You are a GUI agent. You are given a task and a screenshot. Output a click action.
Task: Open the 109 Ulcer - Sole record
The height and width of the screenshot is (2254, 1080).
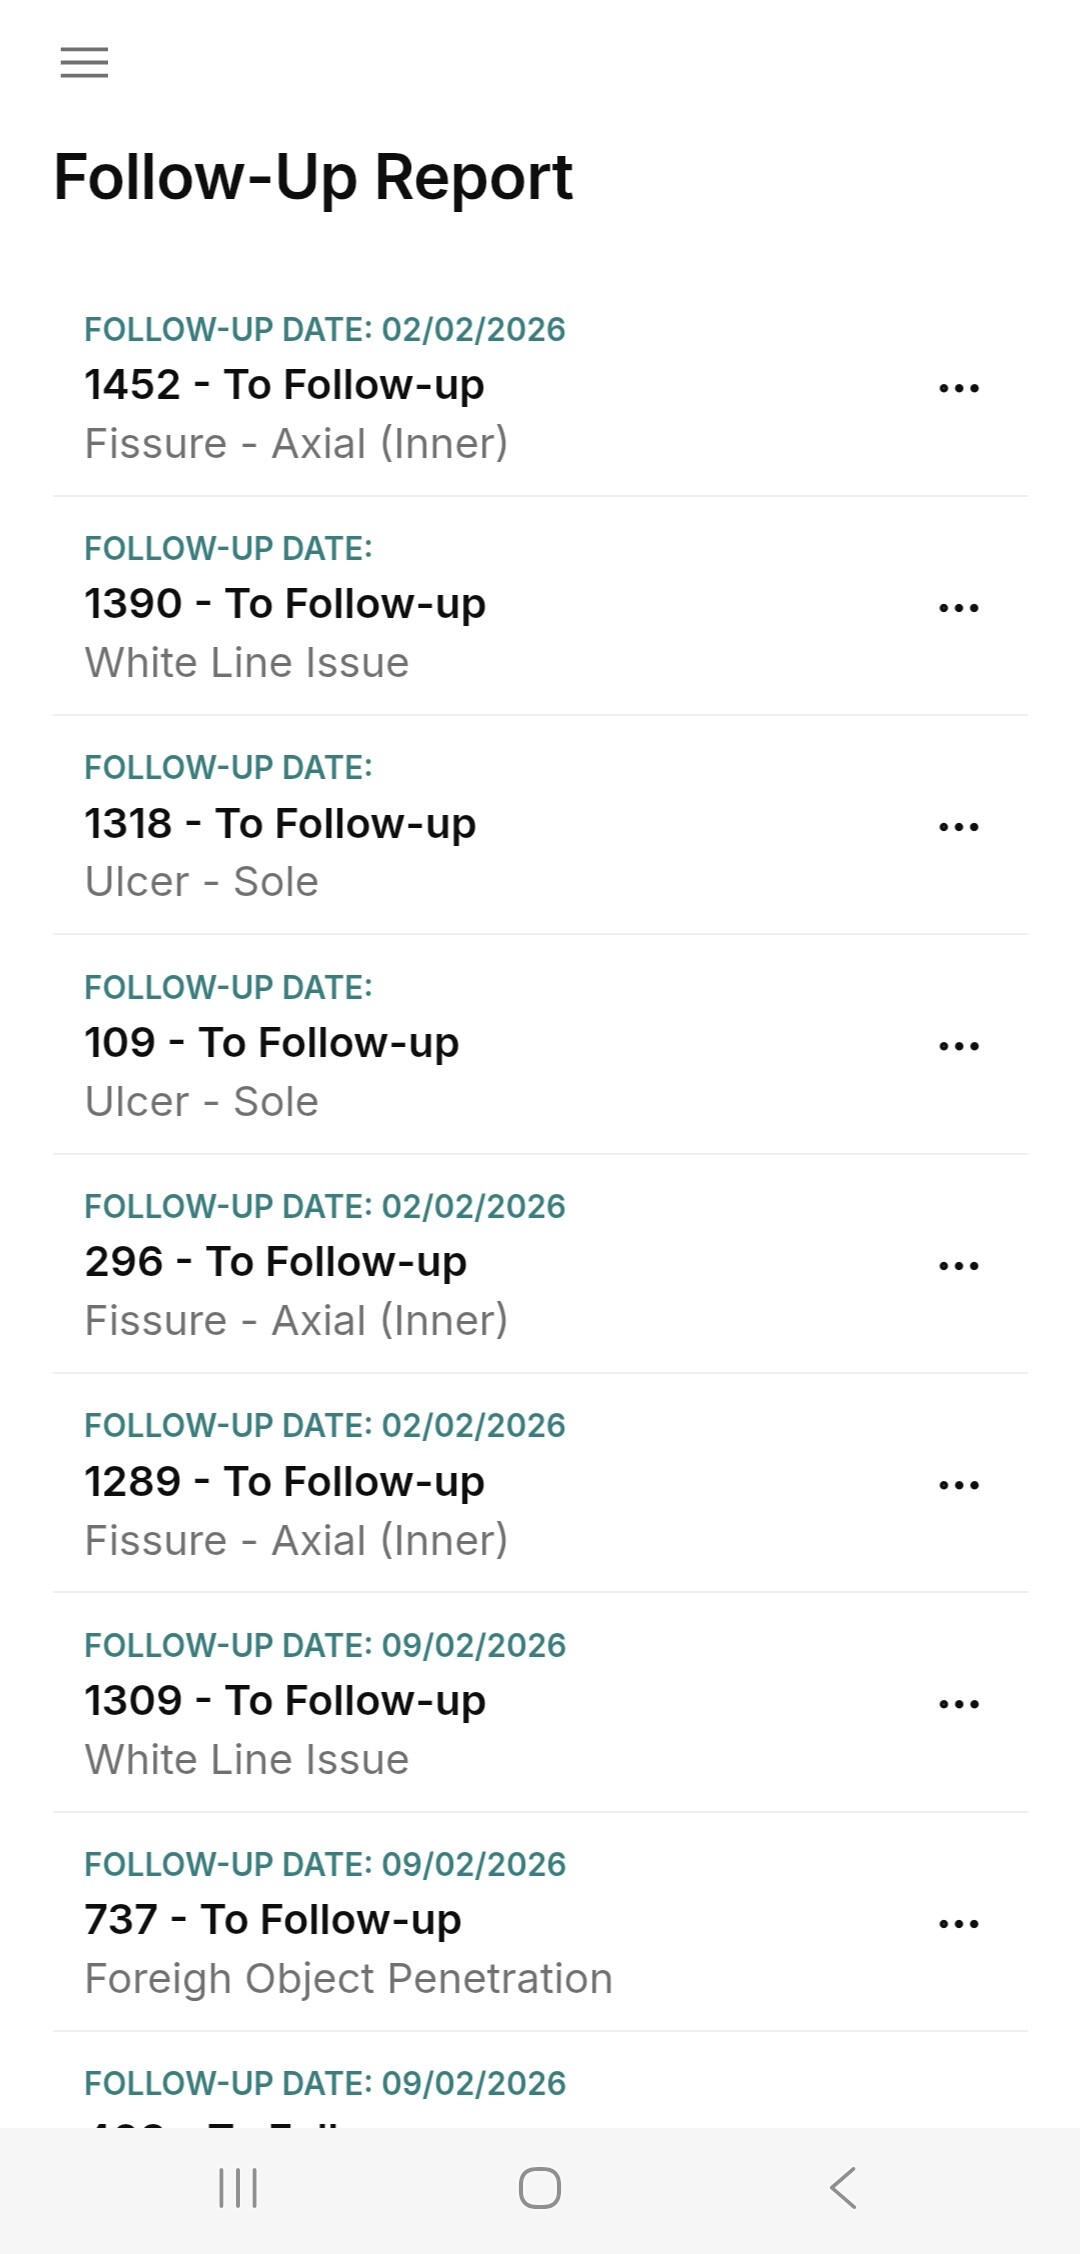(x=272, y=1043)
